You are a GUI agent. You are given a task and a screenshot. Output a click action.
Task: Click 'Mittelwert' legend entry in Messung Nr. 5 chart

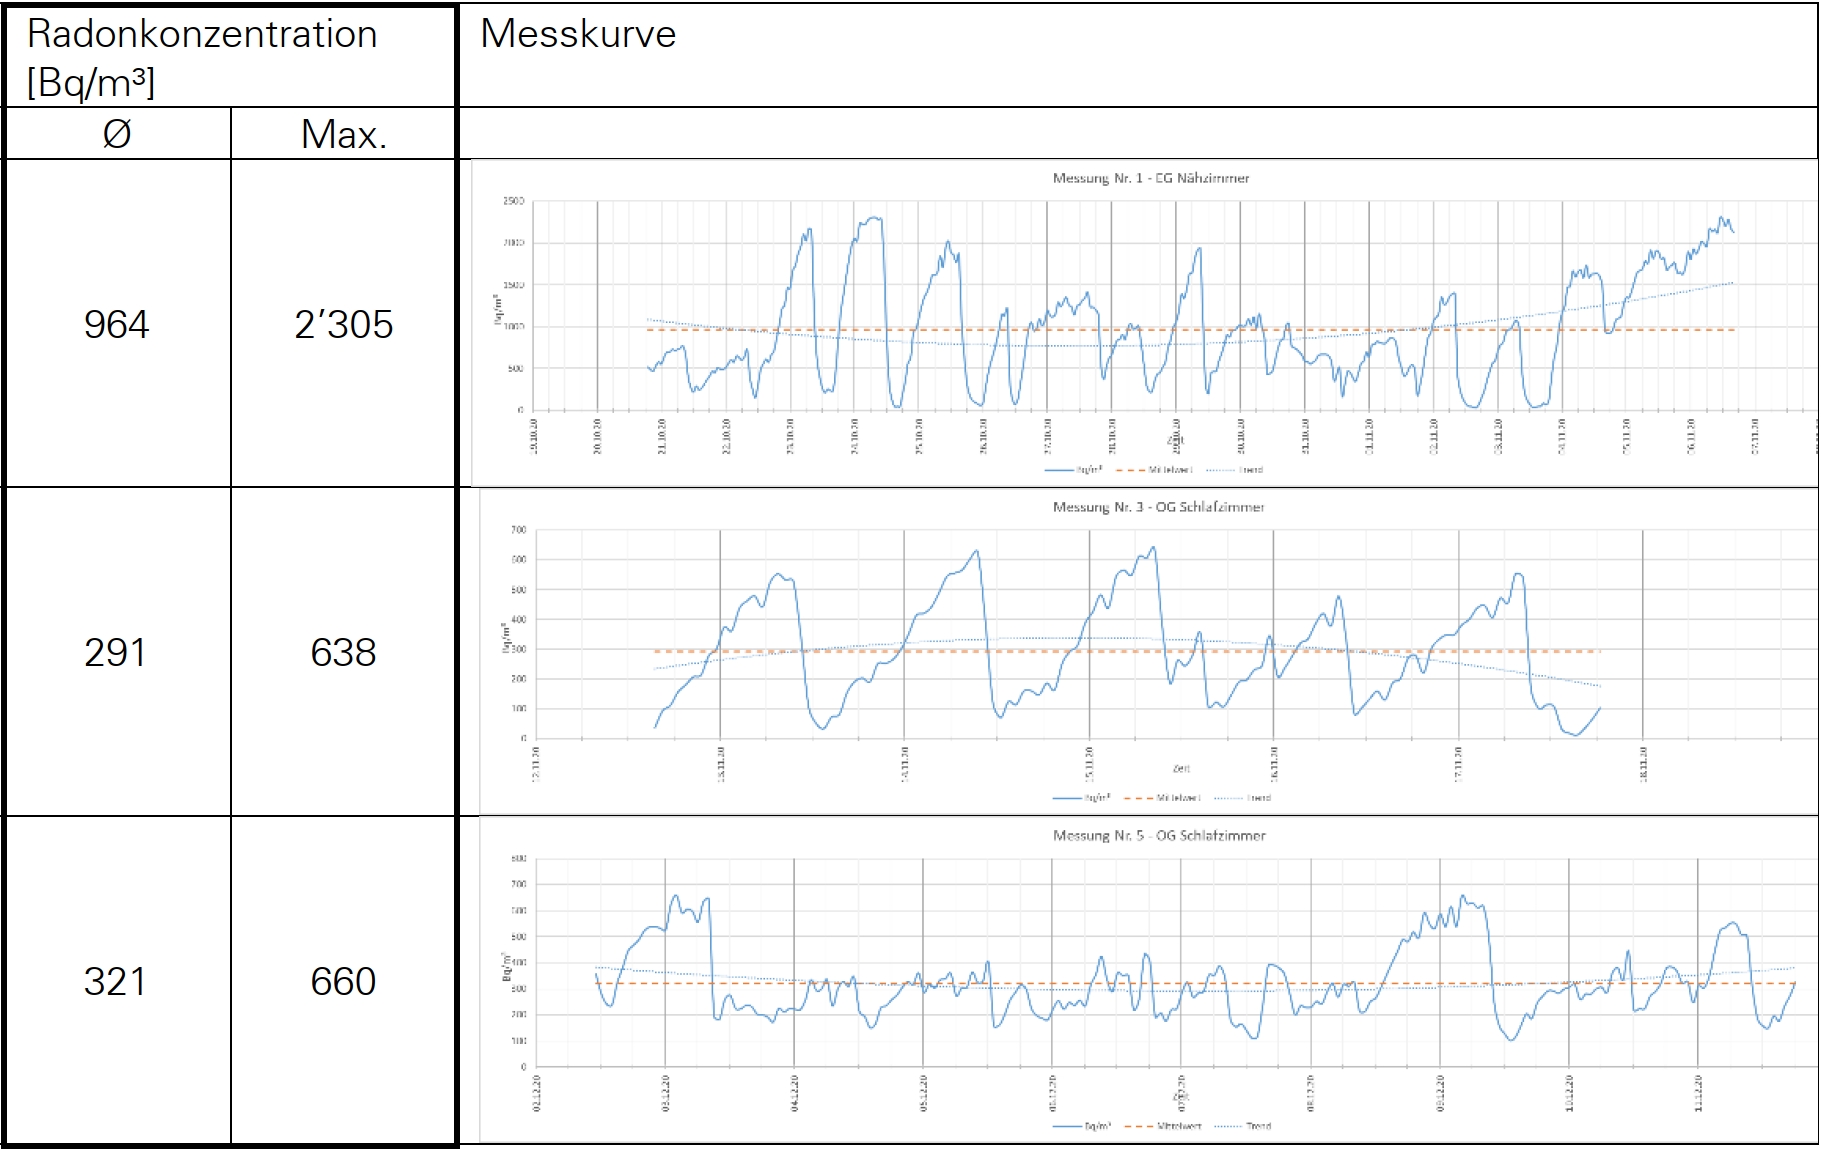click(x=1162, y=1126)
